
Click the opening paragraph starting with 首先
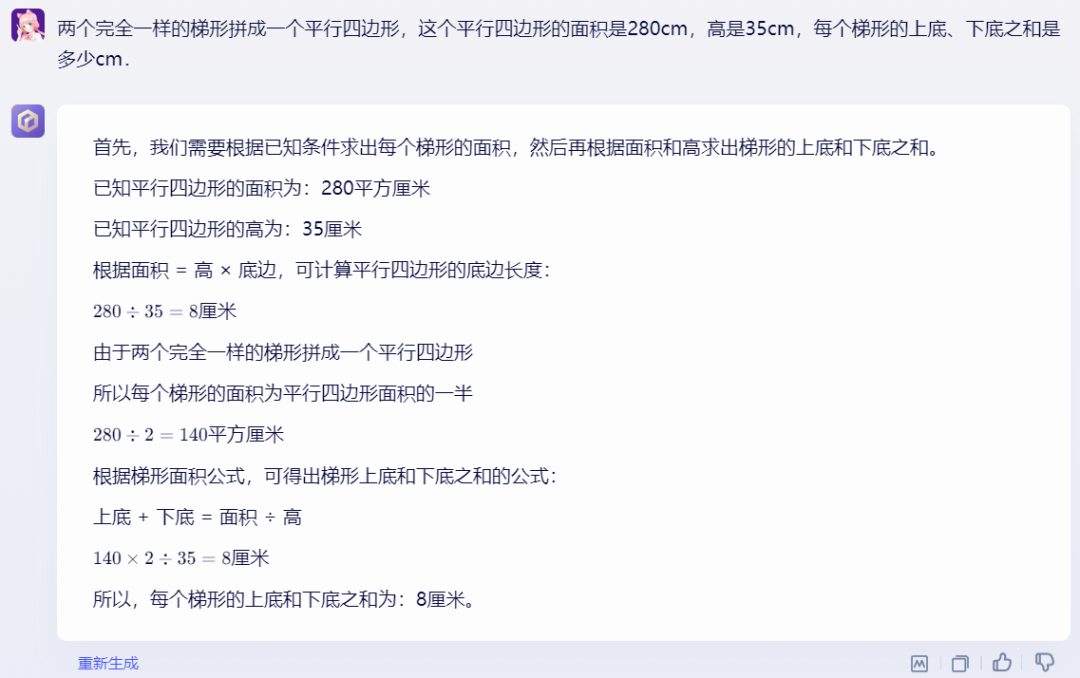[517, 147]
